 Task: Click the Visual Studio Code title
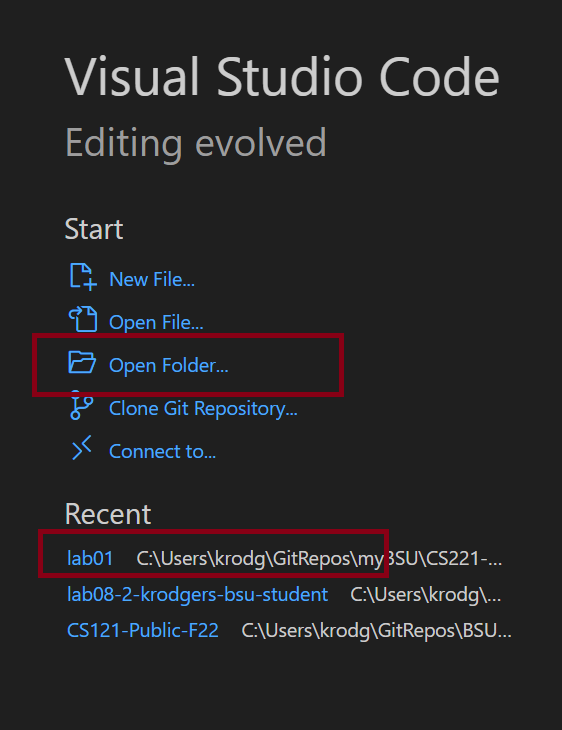[x=282, y=76]
